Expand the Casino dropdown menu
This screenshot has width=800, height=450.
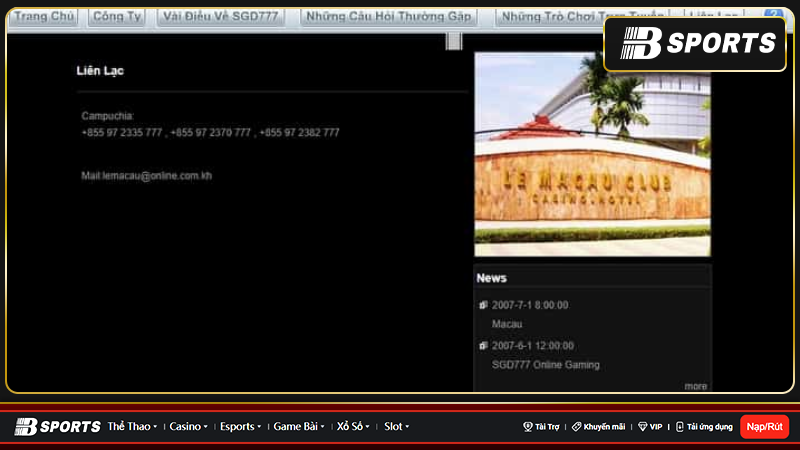coord(188,427)
